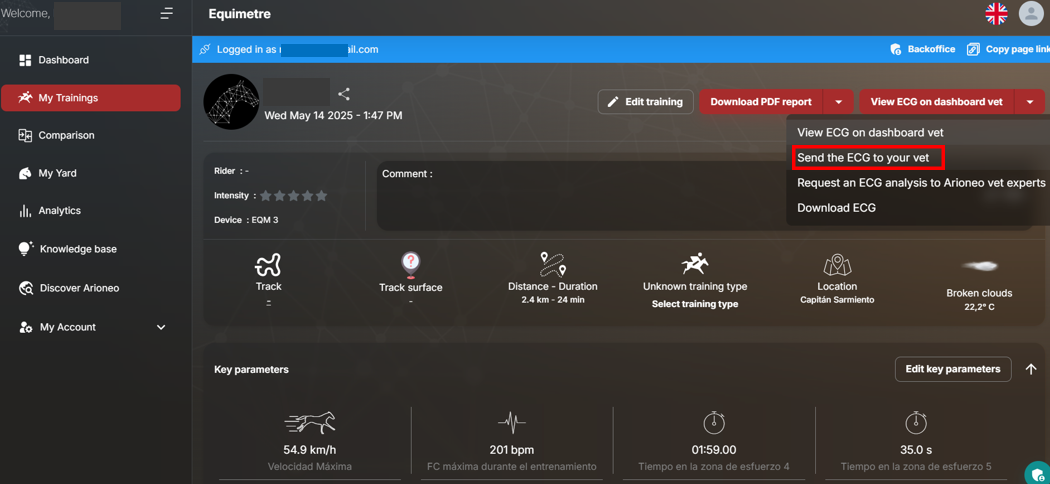Collapse the Key parameters section arrow
1050x484 pixels.
pyautogui.click(x=1031, y=370)
